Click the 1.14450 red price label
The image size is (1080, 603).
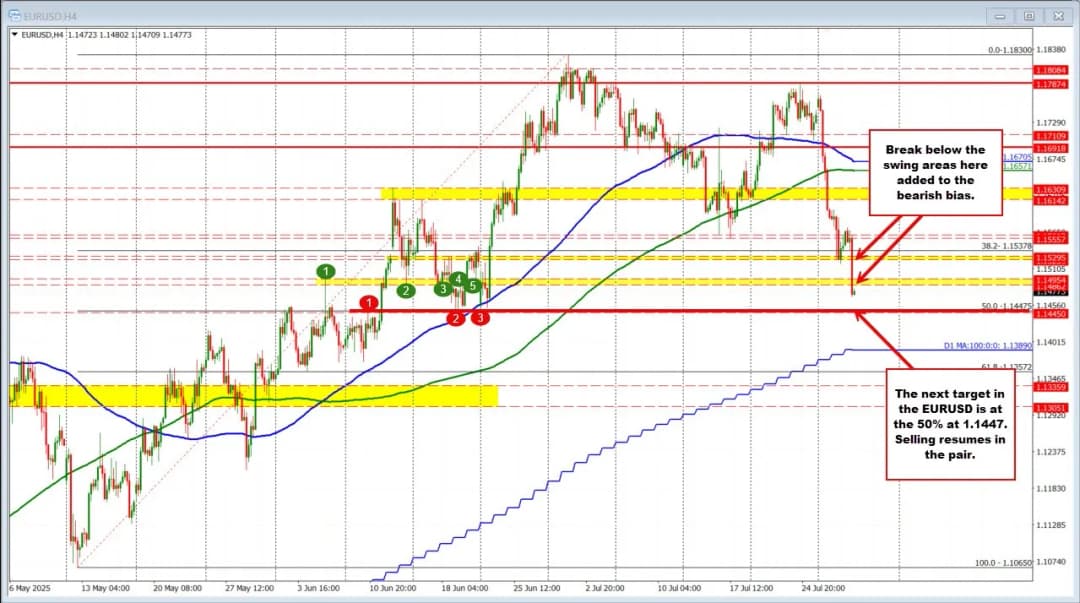coord(1053,314)
